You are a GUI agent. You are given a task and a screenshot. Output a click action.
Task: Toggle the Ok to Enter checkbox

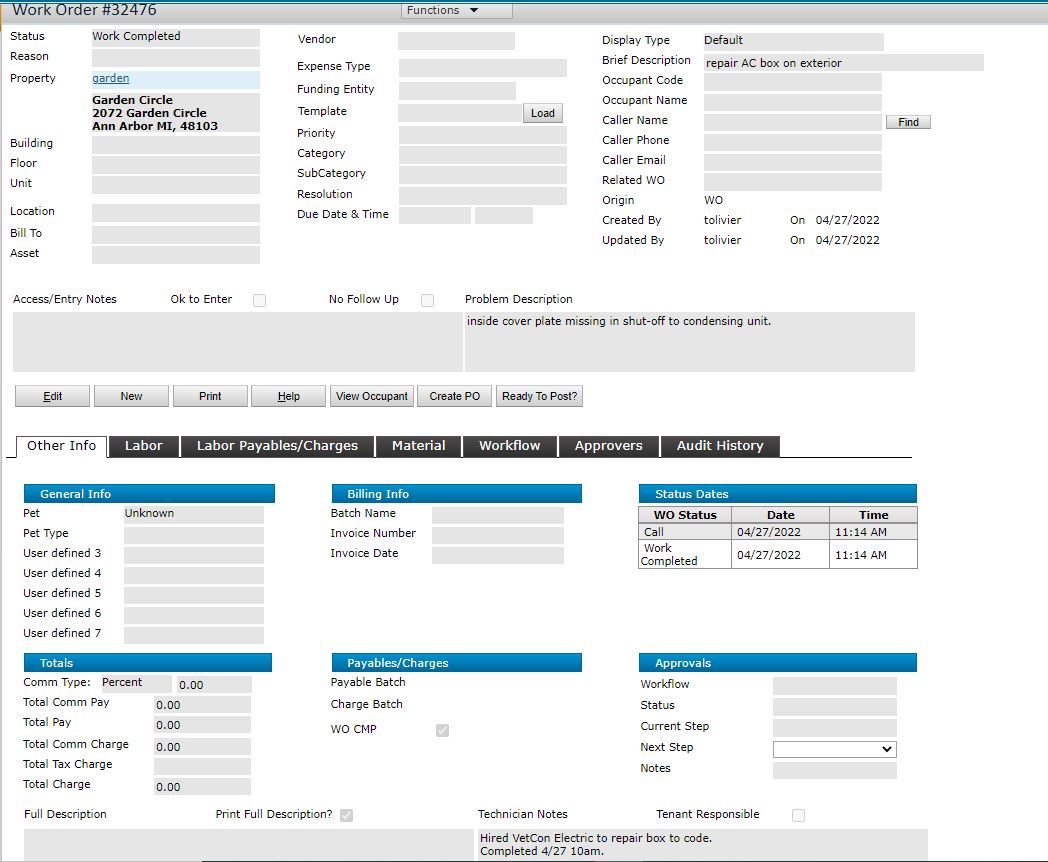(260, 300)
